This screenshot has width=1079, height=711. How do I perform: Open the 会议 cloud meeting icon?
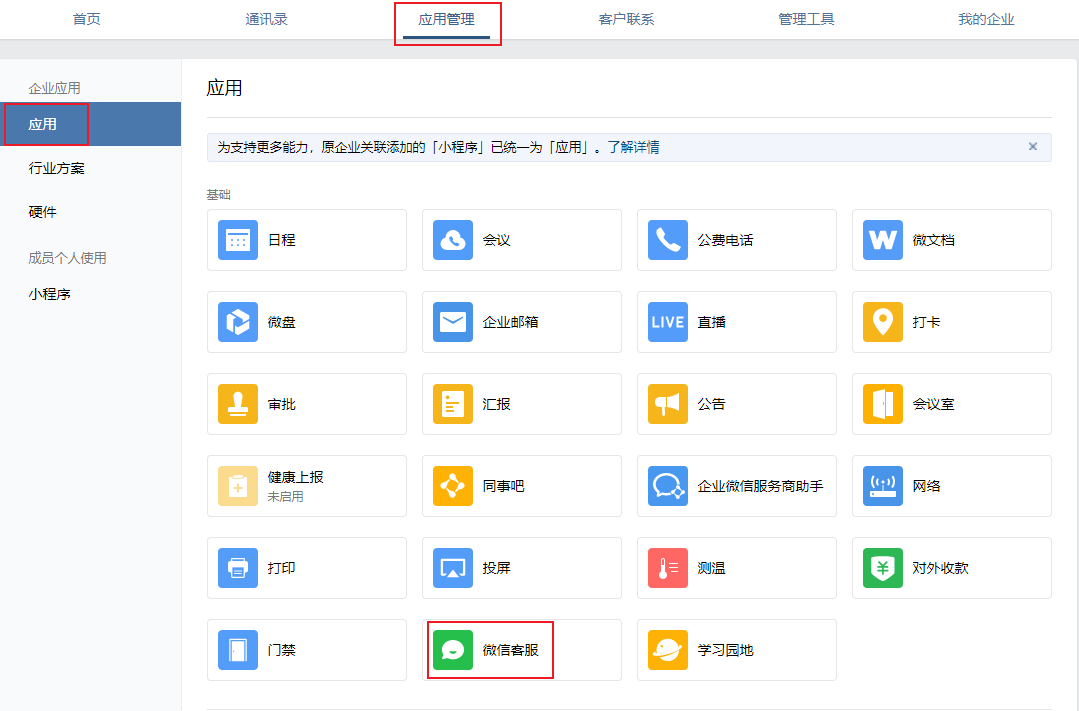tap(453, 240)
